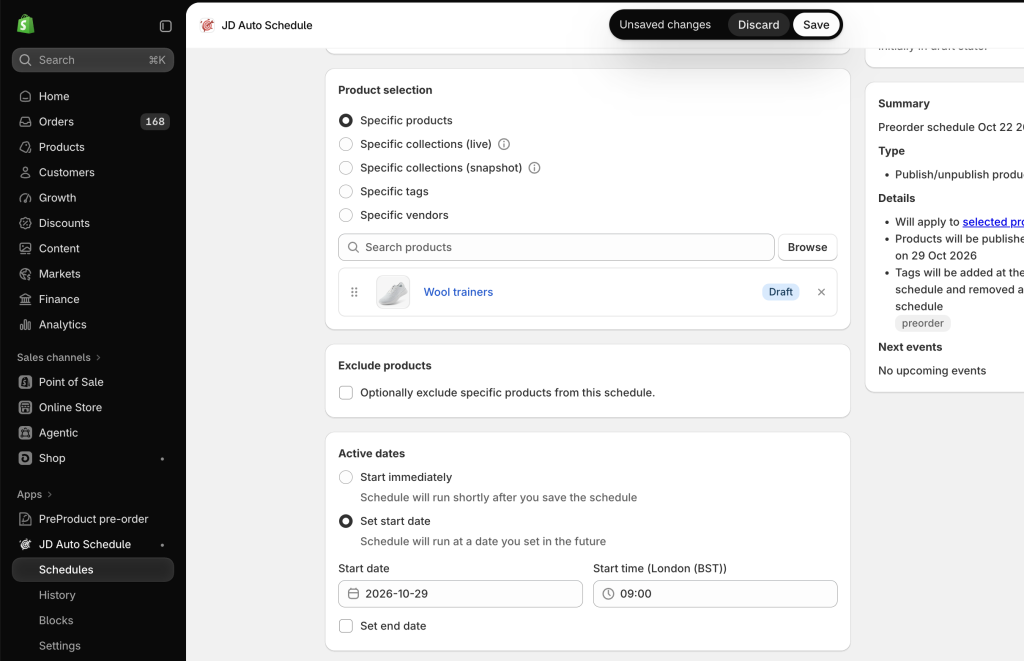Click info icon beside Specific collections (snapshot)
Image resolution: width=1024 pixels, height=661 pixels.
[x=534, y=168]
